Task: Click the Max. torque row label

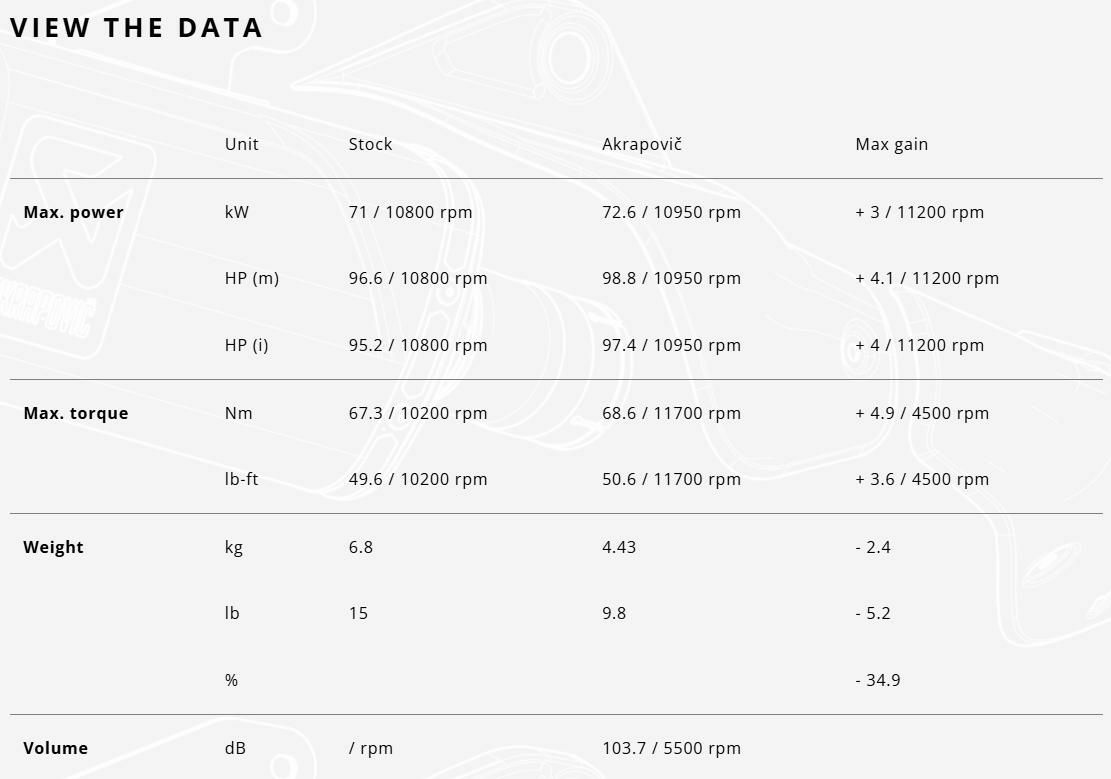Action: click(75, 413)
